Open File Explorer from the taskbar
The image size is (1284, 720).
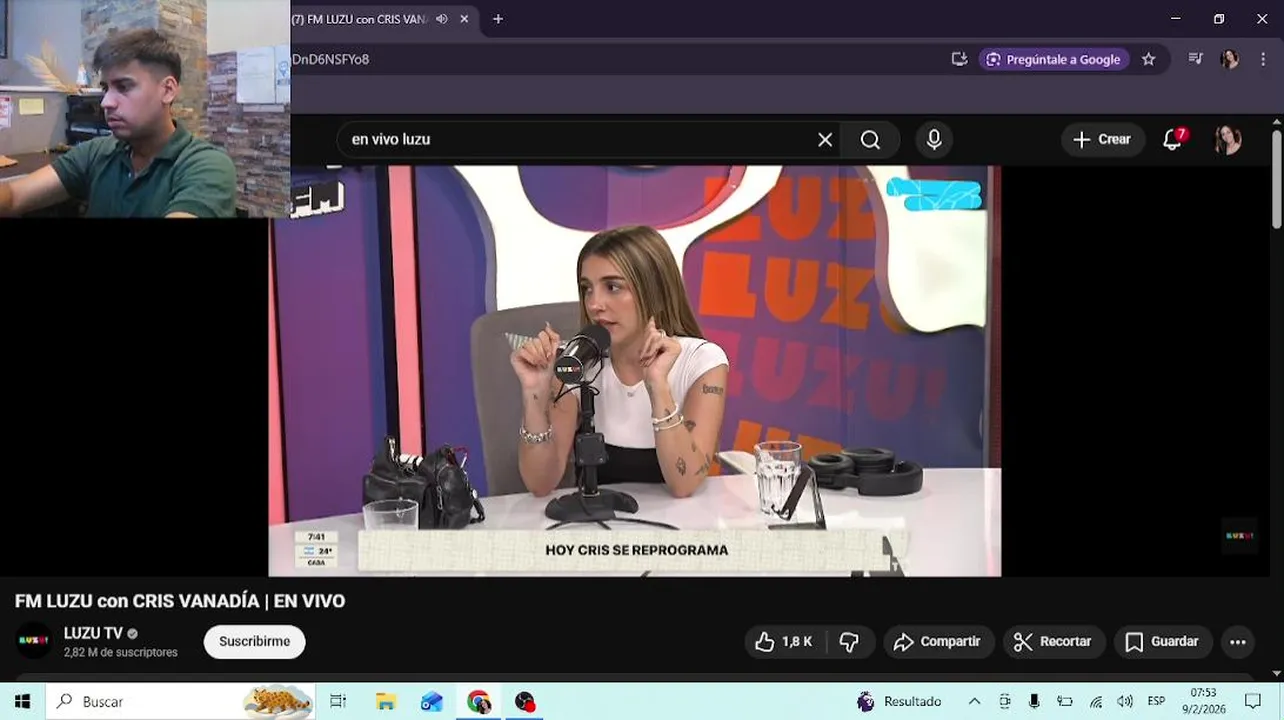click(x=385, y=701)
